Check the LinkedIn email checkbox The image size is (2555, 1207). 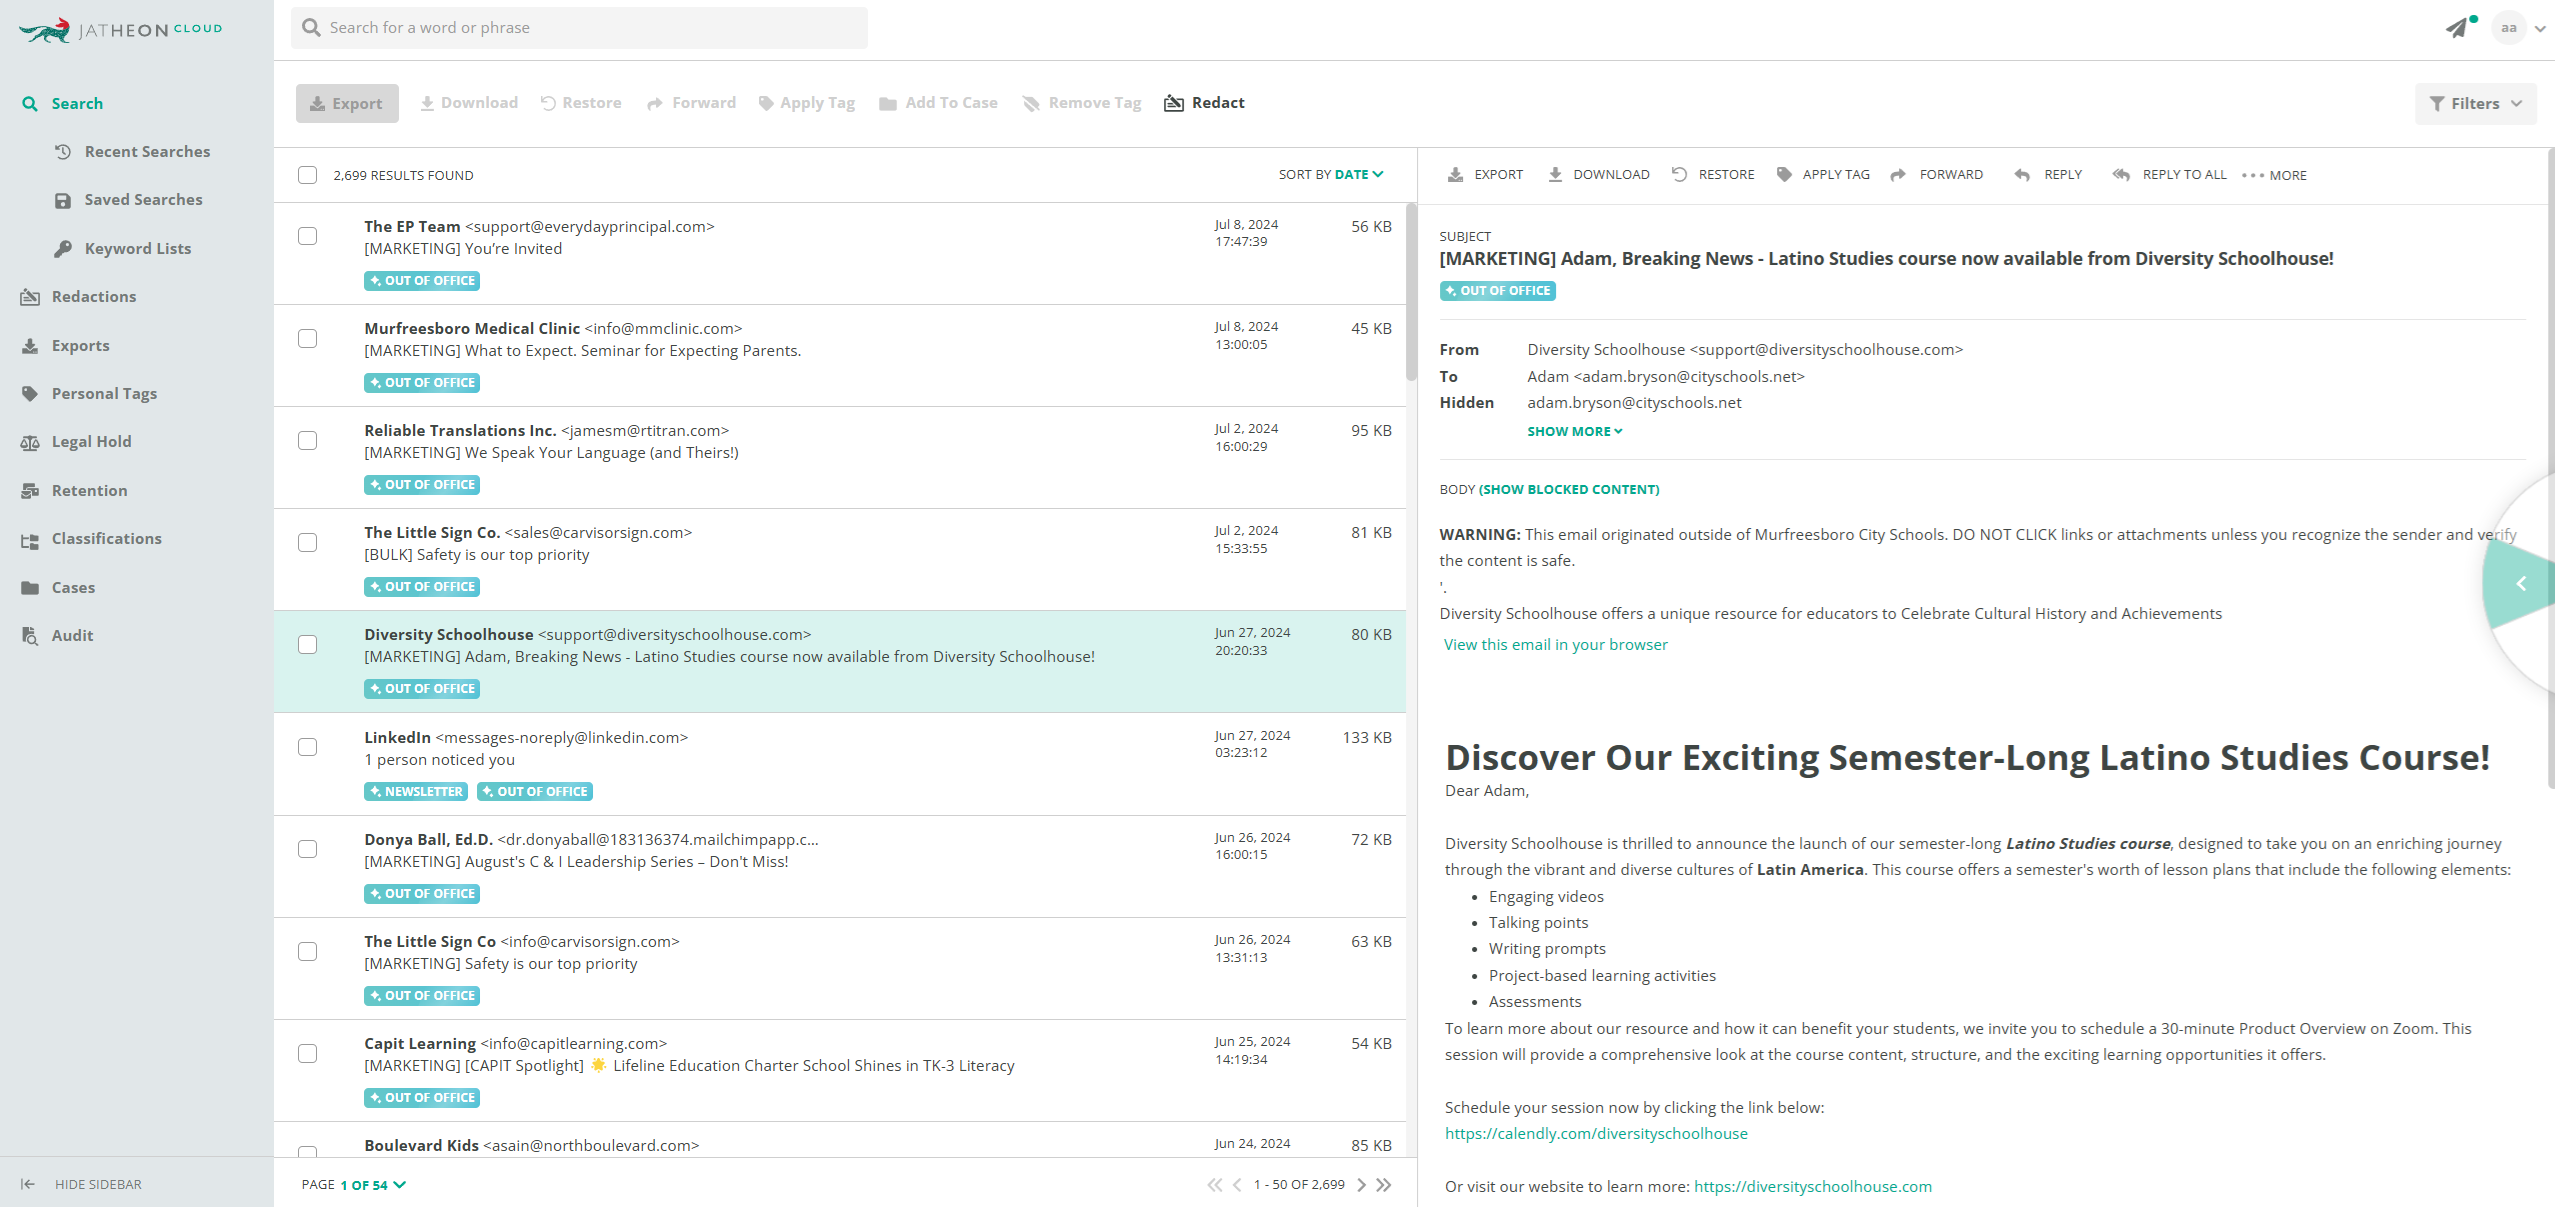(308, 748)
